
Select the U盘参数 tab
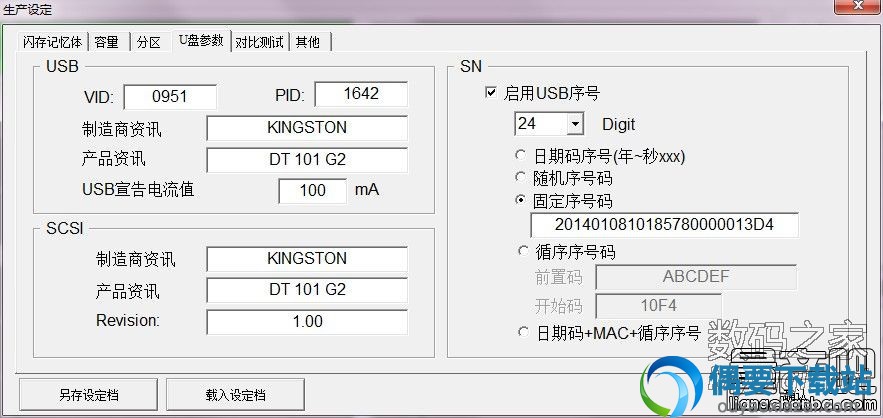pyautogui.click(x=202, y=41)
